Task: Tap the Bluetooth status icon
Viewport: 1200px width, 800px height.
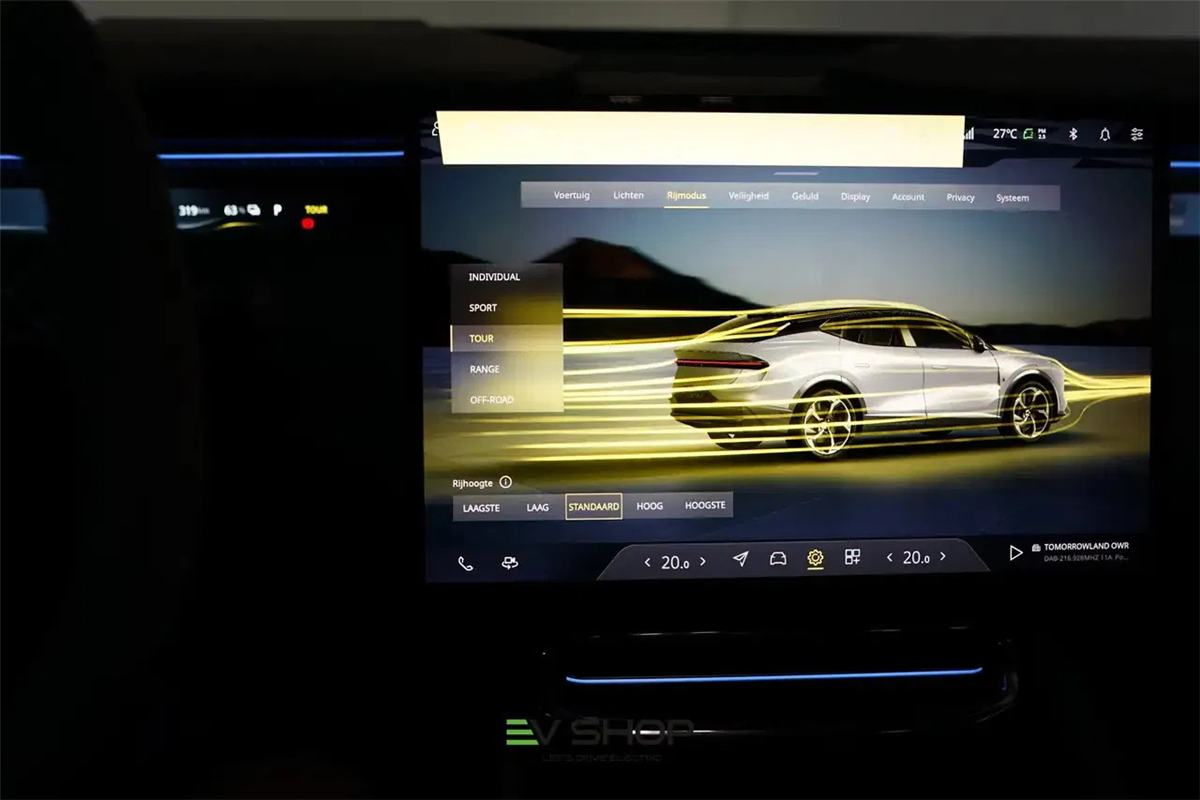Action: [x=1073, y=134]
